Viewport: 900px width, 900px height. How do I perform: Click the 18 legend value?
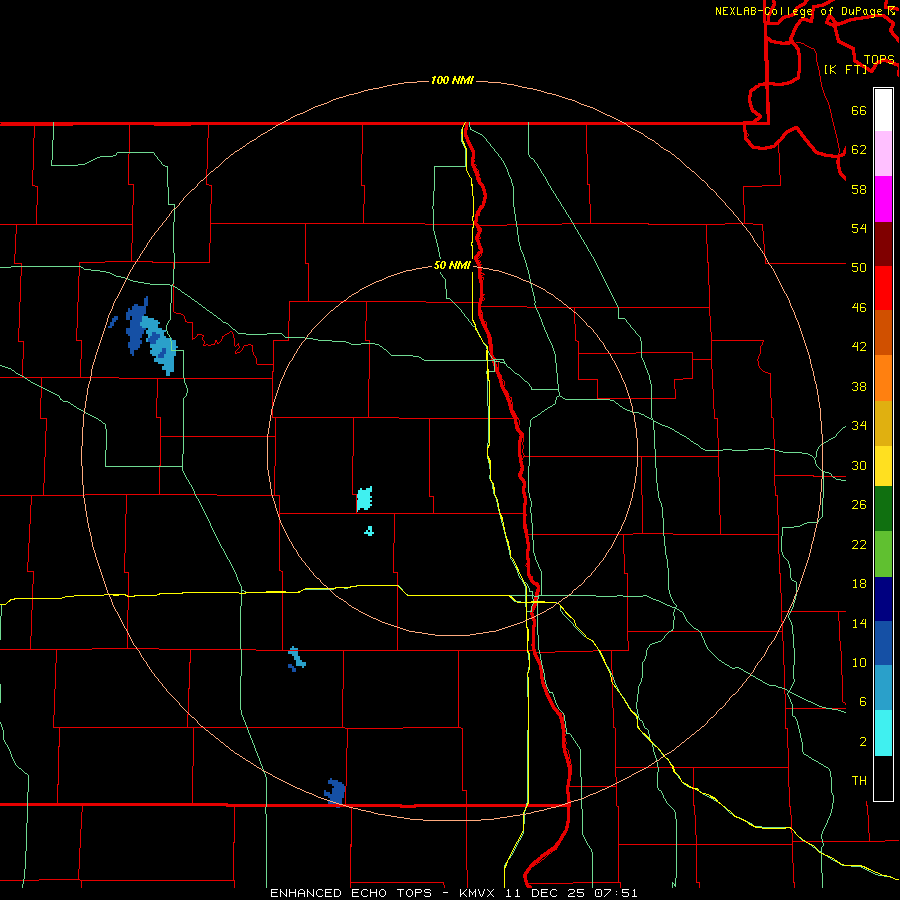859,584
